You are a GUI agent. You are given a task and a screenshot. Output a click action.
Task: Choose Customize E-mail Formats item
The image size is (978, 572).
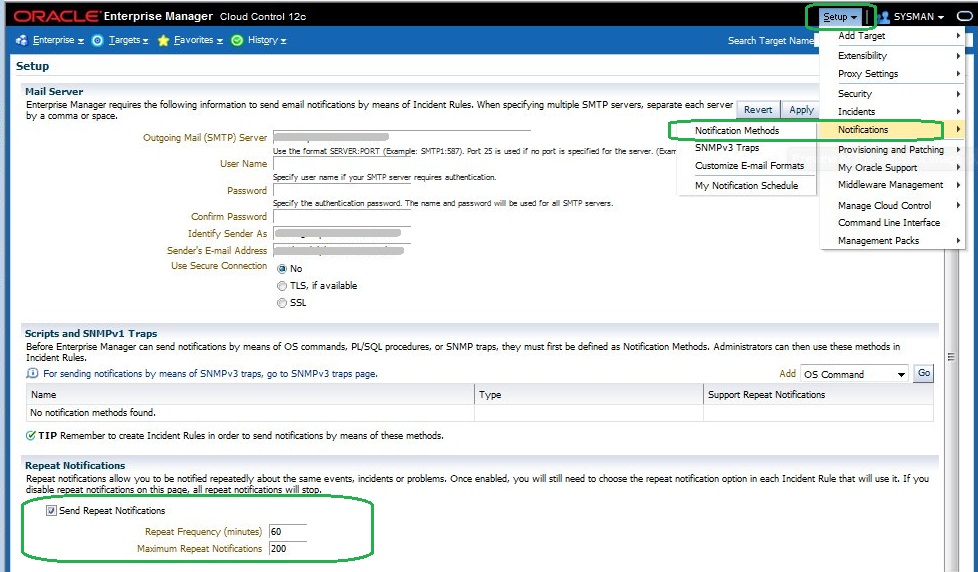[747, 166]
